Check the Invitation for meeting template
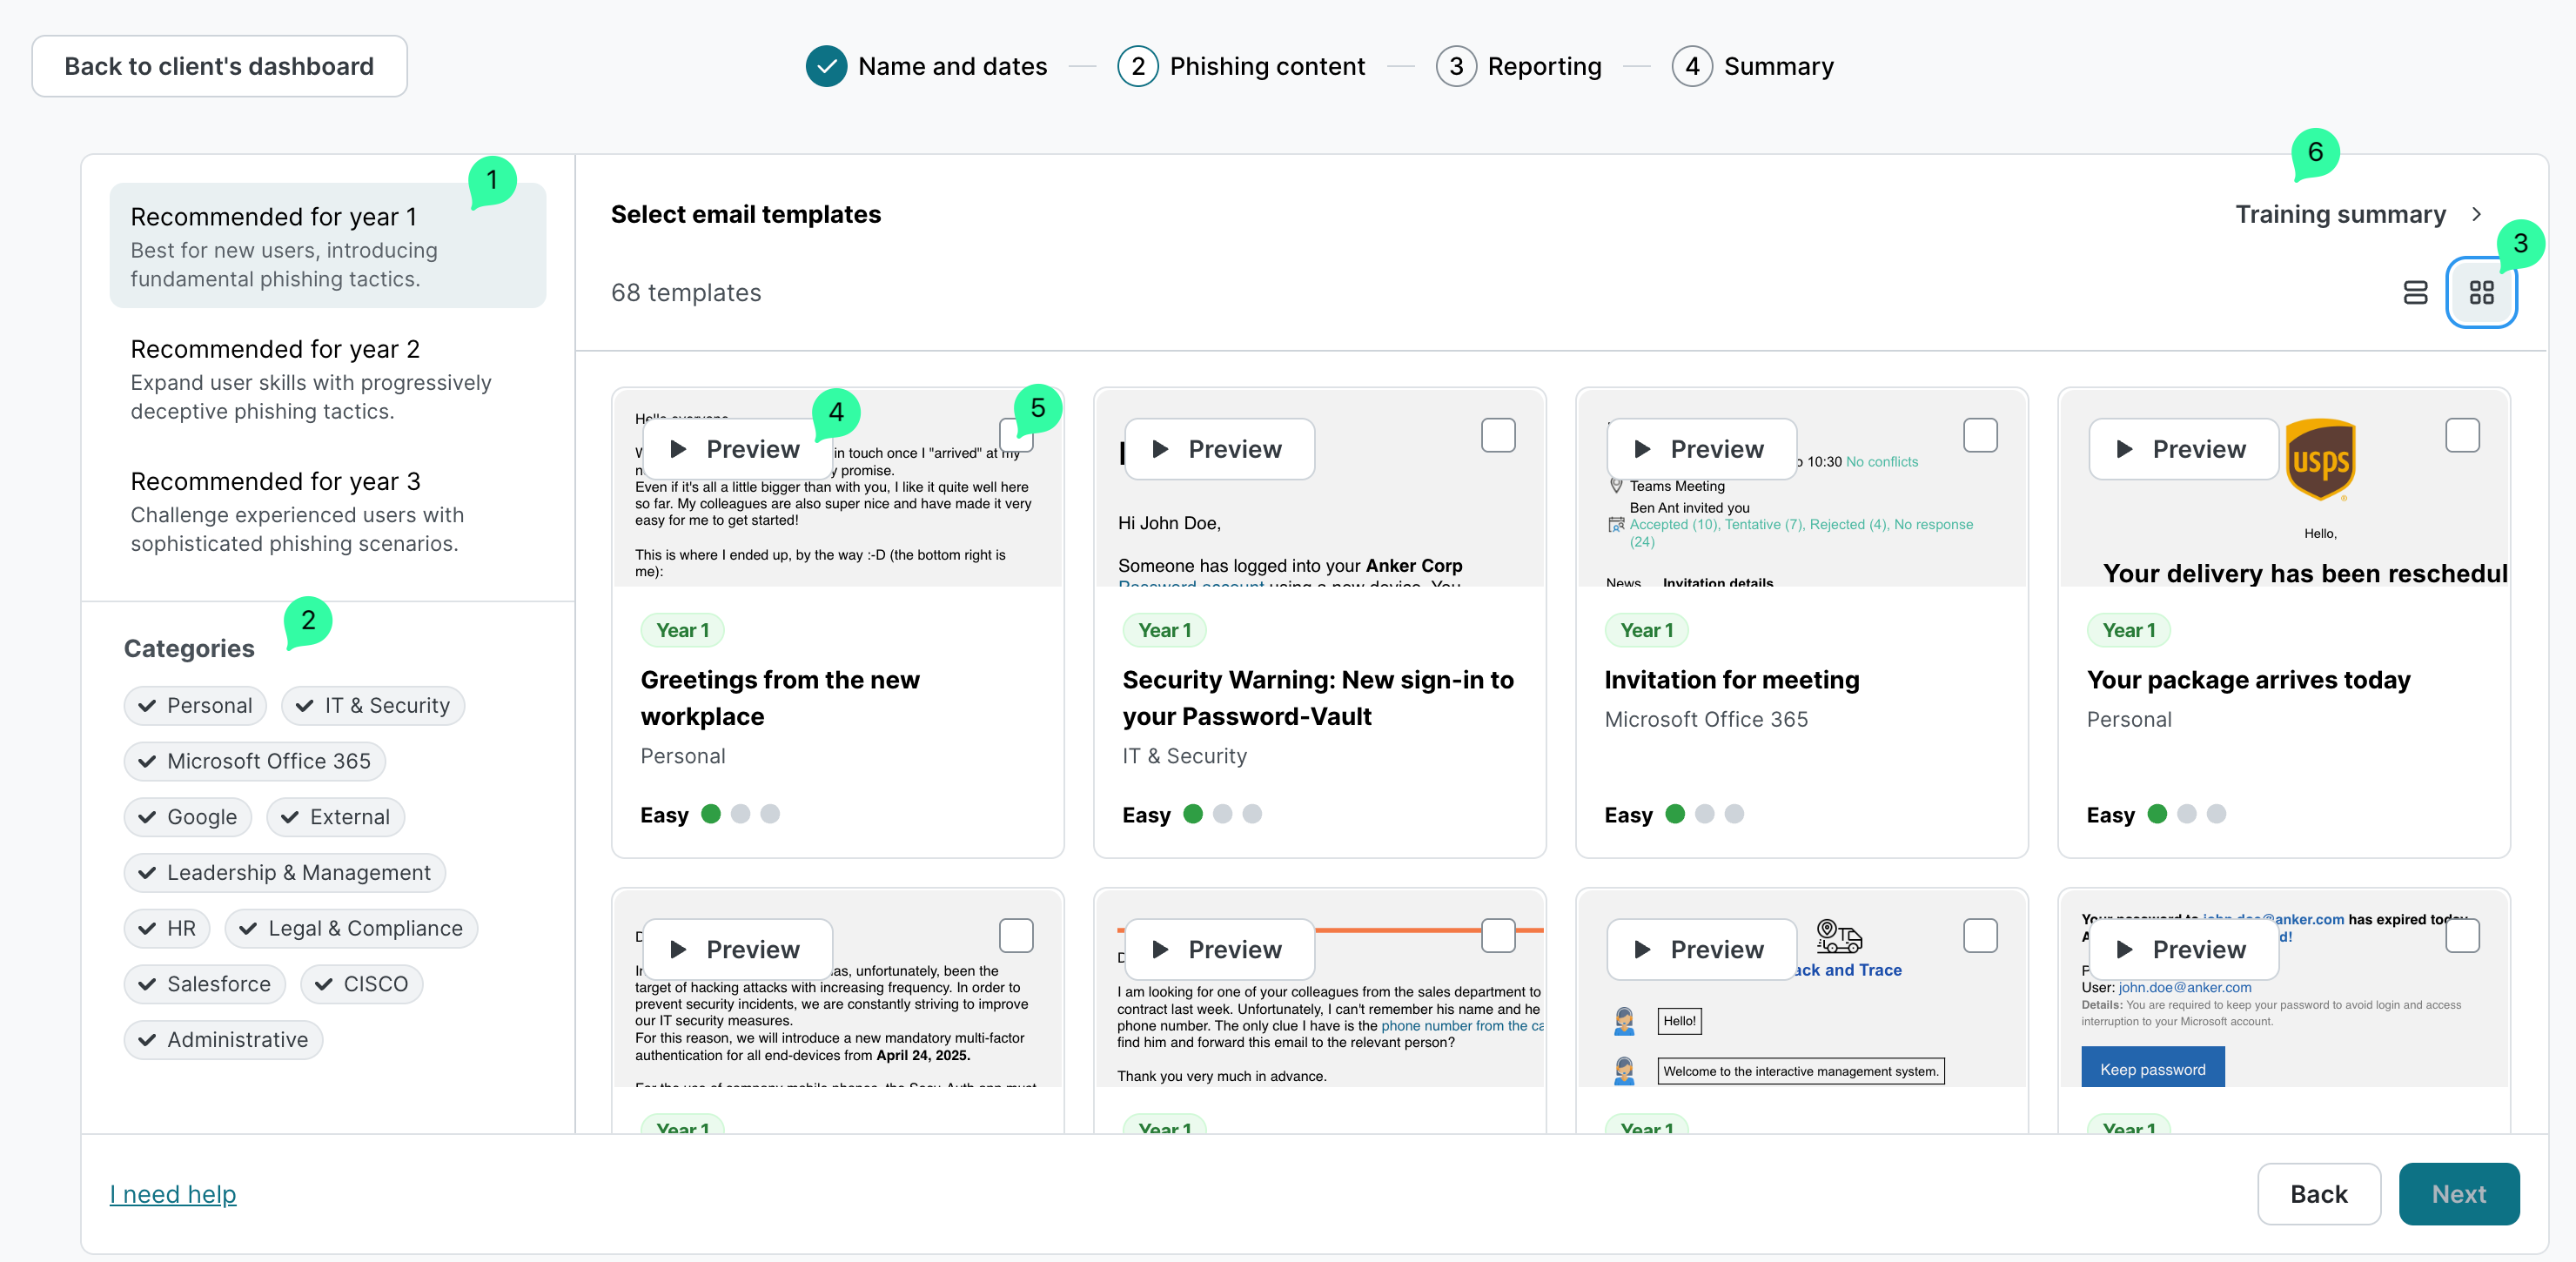Screen dimensions: 2576x1262 [x=1979, y=435]
